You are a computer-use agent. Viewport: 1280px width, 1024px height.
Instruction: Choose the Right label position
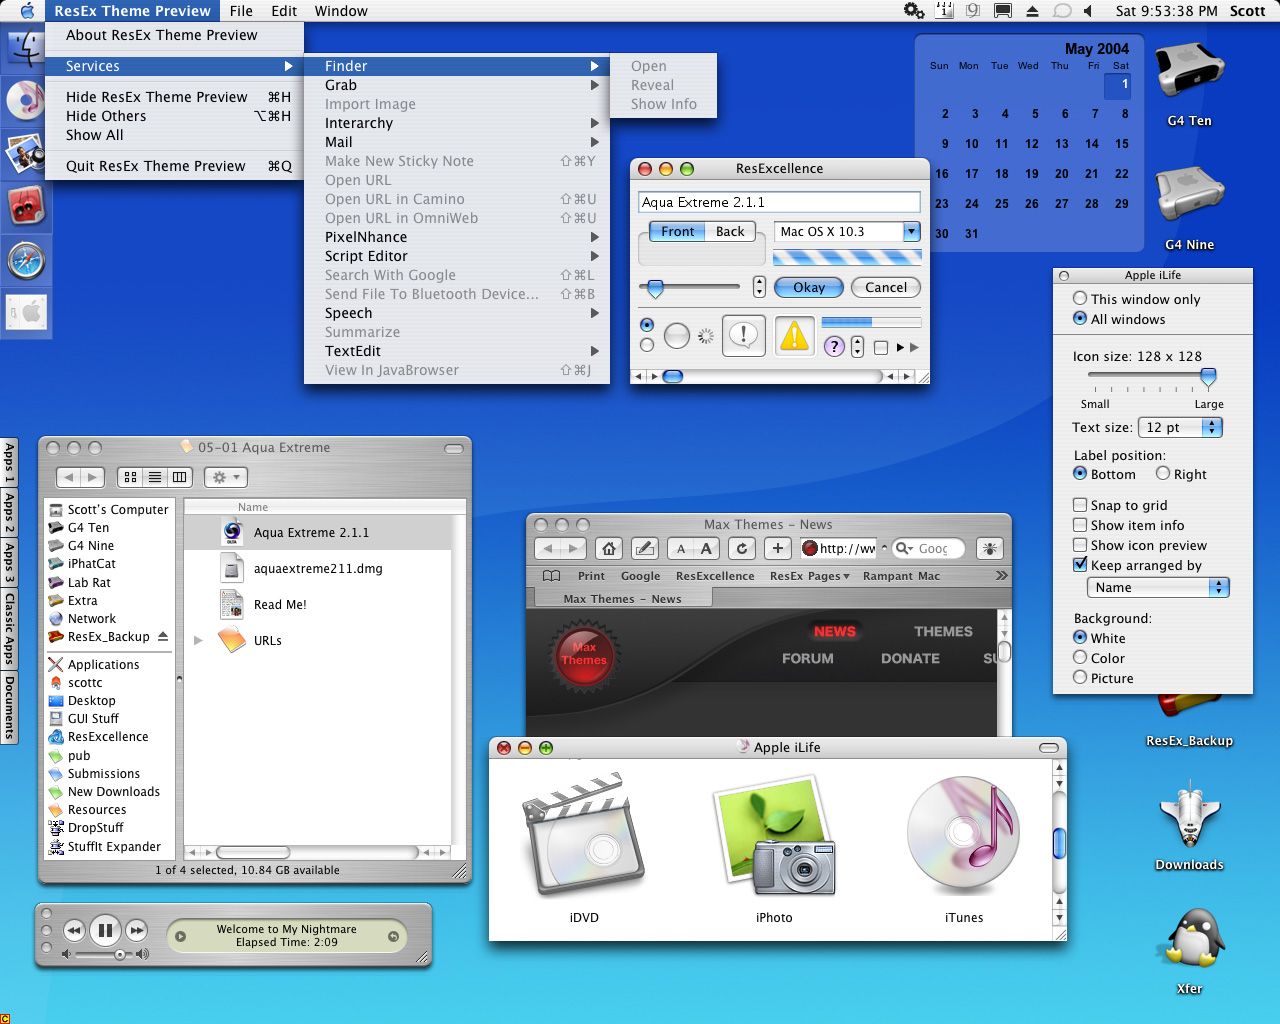pyautogui.click(x=1163, y=474)
